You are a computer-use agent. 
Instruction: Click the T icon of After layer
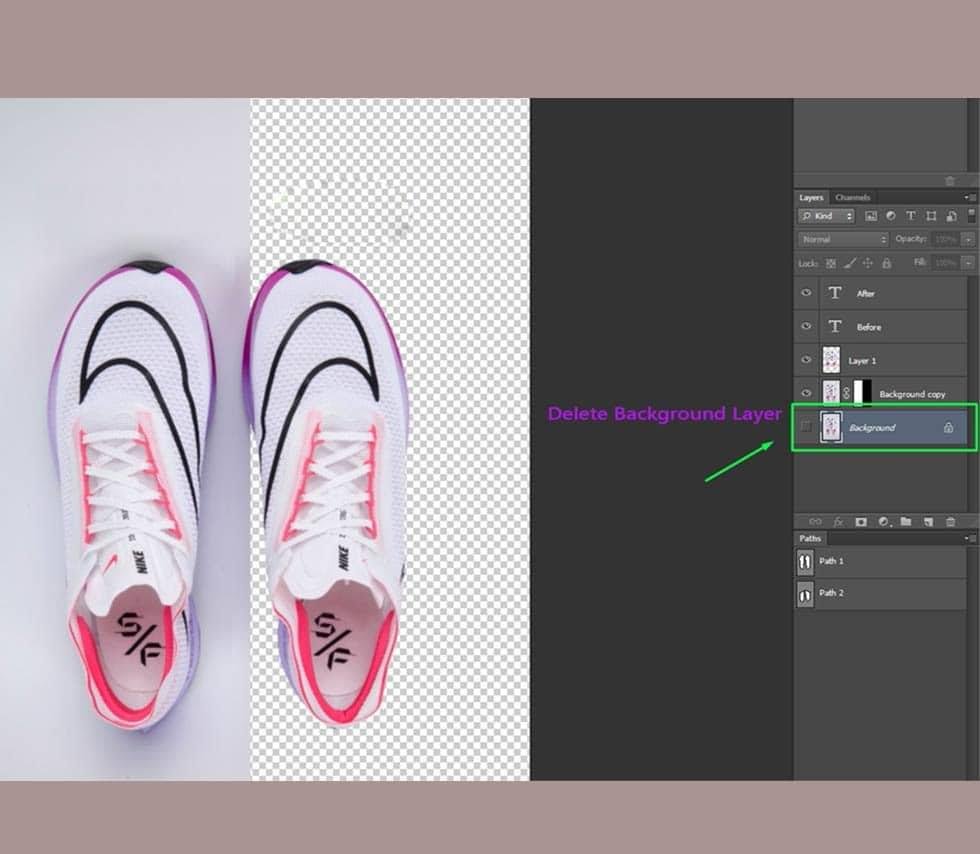[x=834, y=293]
